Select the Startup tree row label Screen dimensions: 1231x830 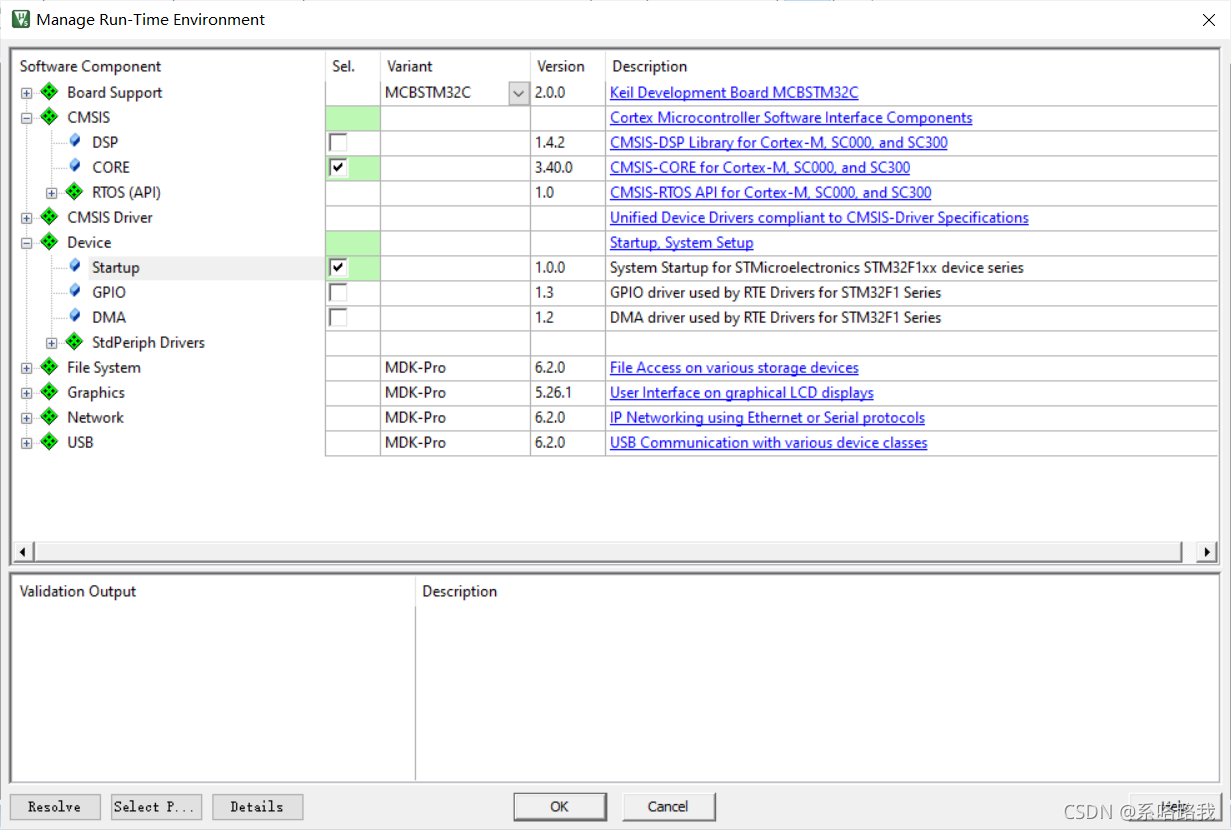pyautogui.click(x=115, y=267)
